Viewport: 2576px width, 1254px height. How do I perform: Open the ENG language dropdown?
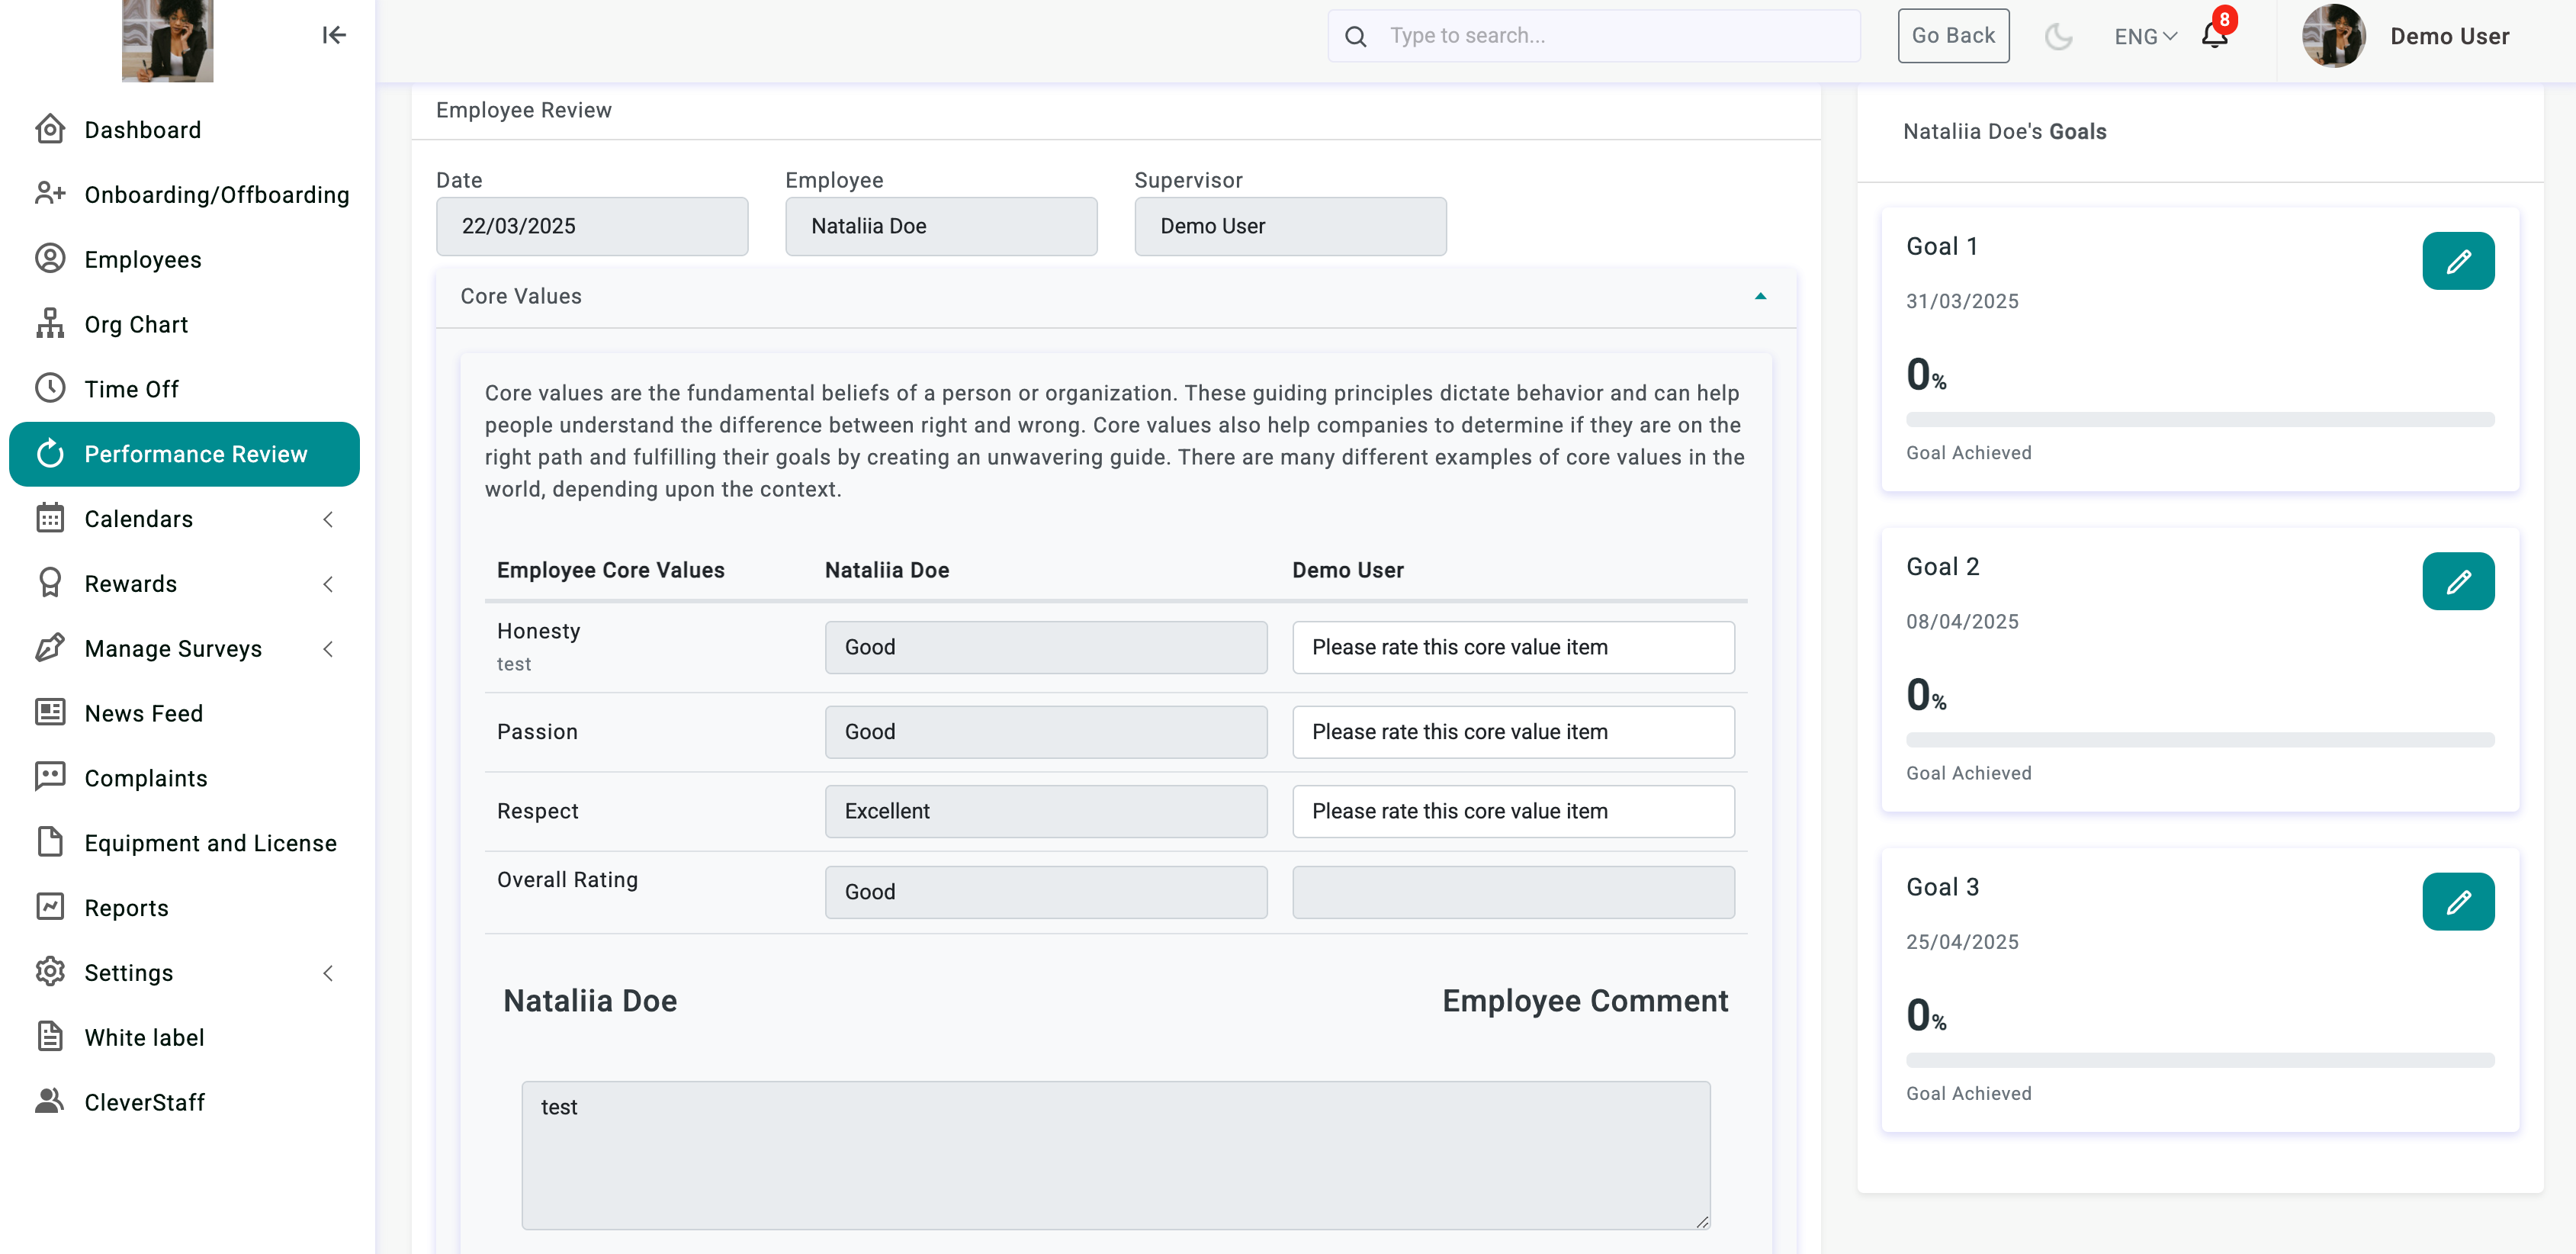(2145, 37)
